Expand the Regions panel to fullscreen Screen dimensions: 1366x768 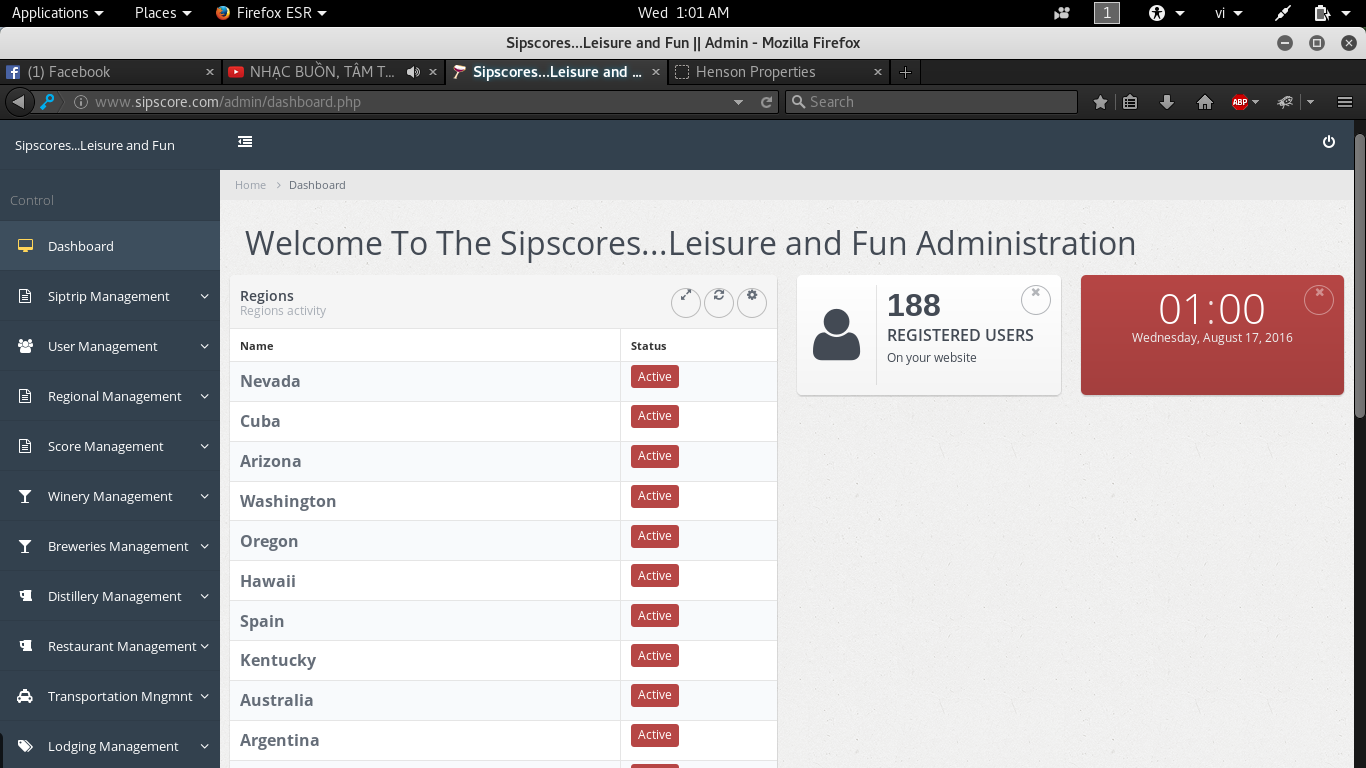pos(686,302)
